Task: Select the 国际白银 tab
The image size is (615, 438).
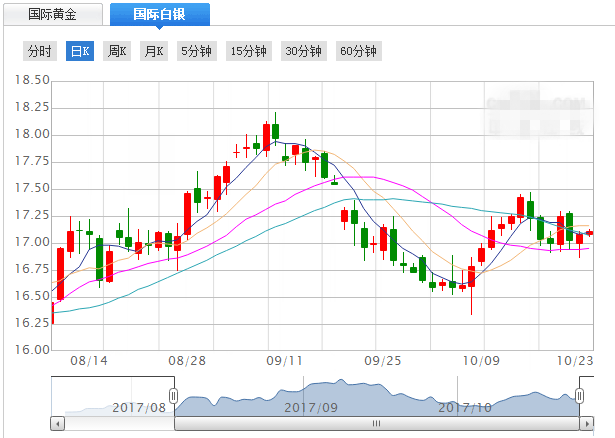Action: click(160, 15)
